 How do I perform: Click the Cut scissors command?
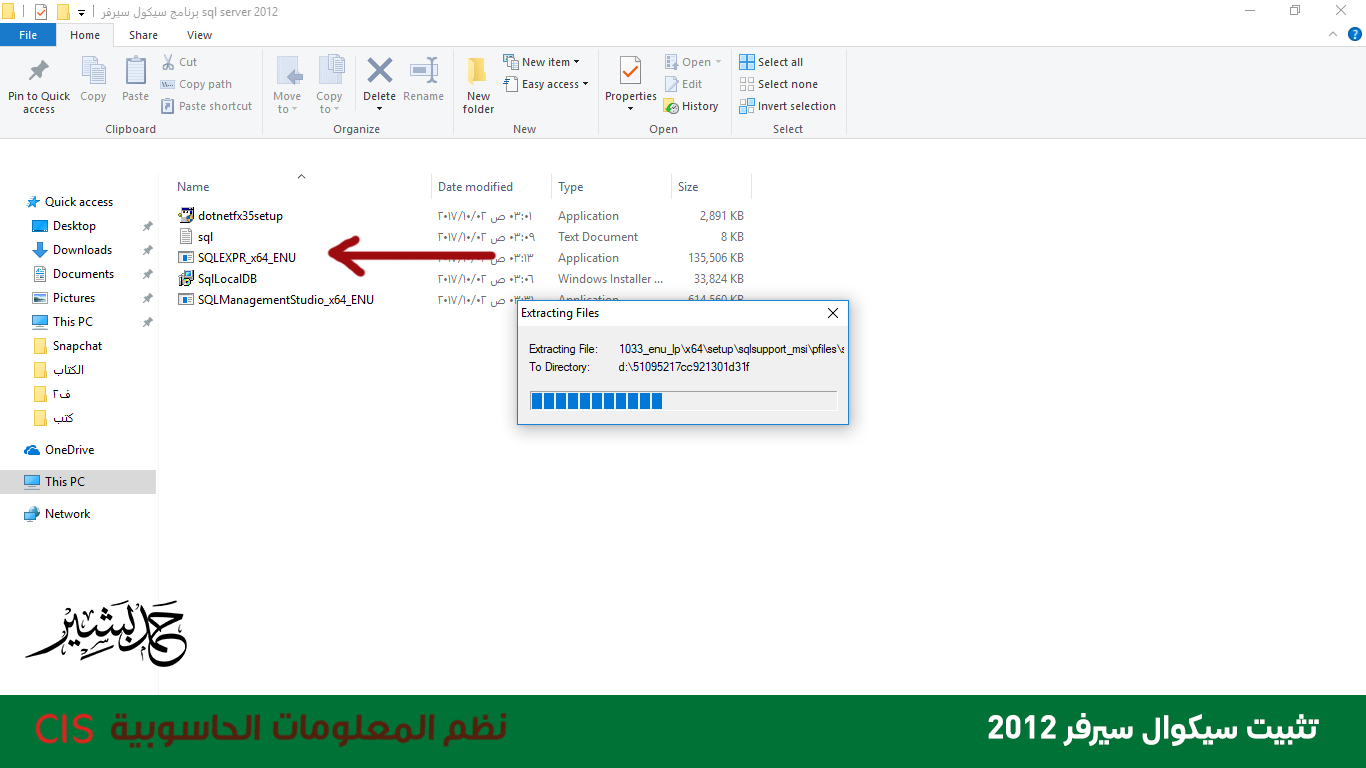point(179,62)
